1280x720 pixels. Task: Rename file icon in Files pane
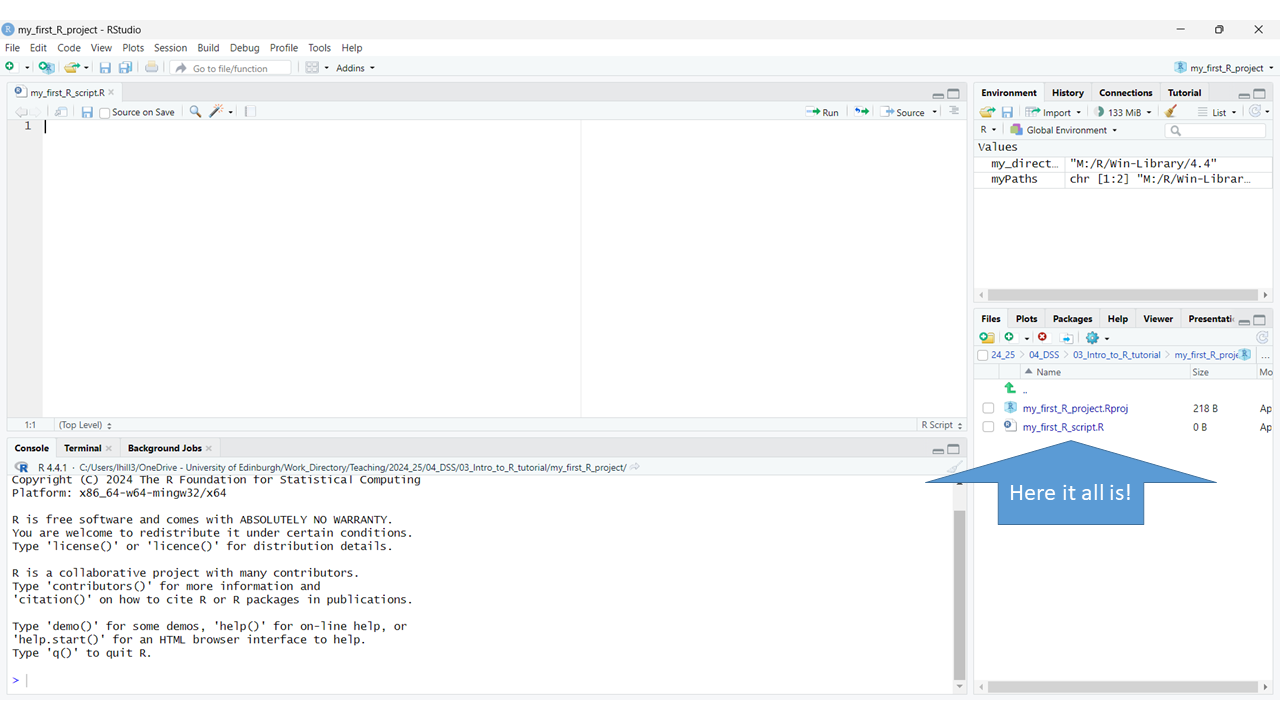(x=1067, y=338)
